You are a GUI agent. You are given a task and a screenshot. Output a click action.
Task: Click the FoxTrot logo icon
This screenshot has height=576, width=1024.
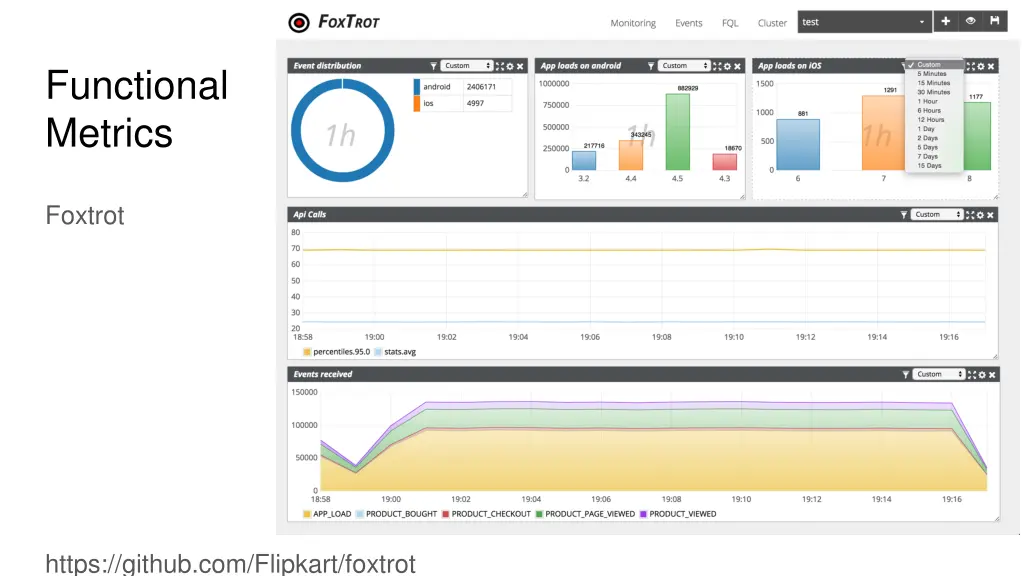pyautogui.click(x=299, y=23)
